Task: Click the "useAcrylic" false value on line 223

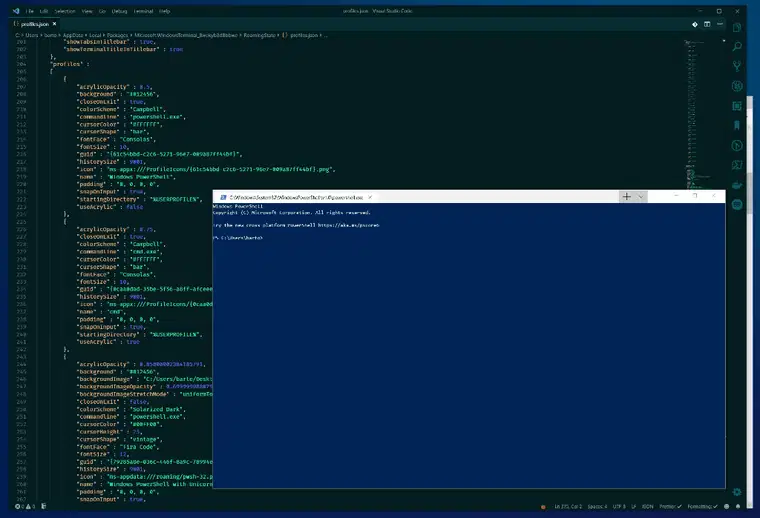Action: [x=134, y=207]
